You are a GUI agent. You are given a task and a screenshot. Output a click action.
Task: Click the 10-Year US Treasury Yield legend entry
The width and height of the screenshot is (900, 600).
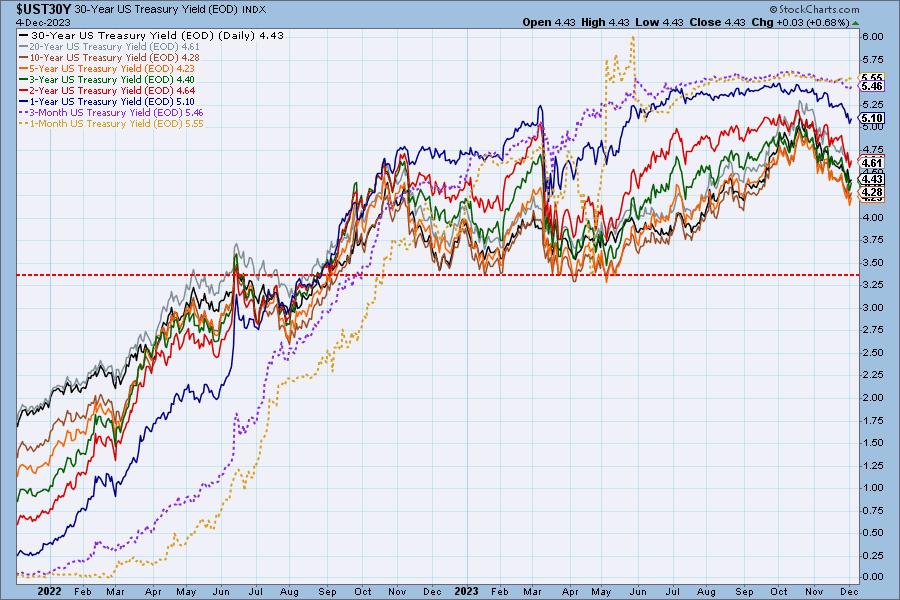(x=110, y=57)
